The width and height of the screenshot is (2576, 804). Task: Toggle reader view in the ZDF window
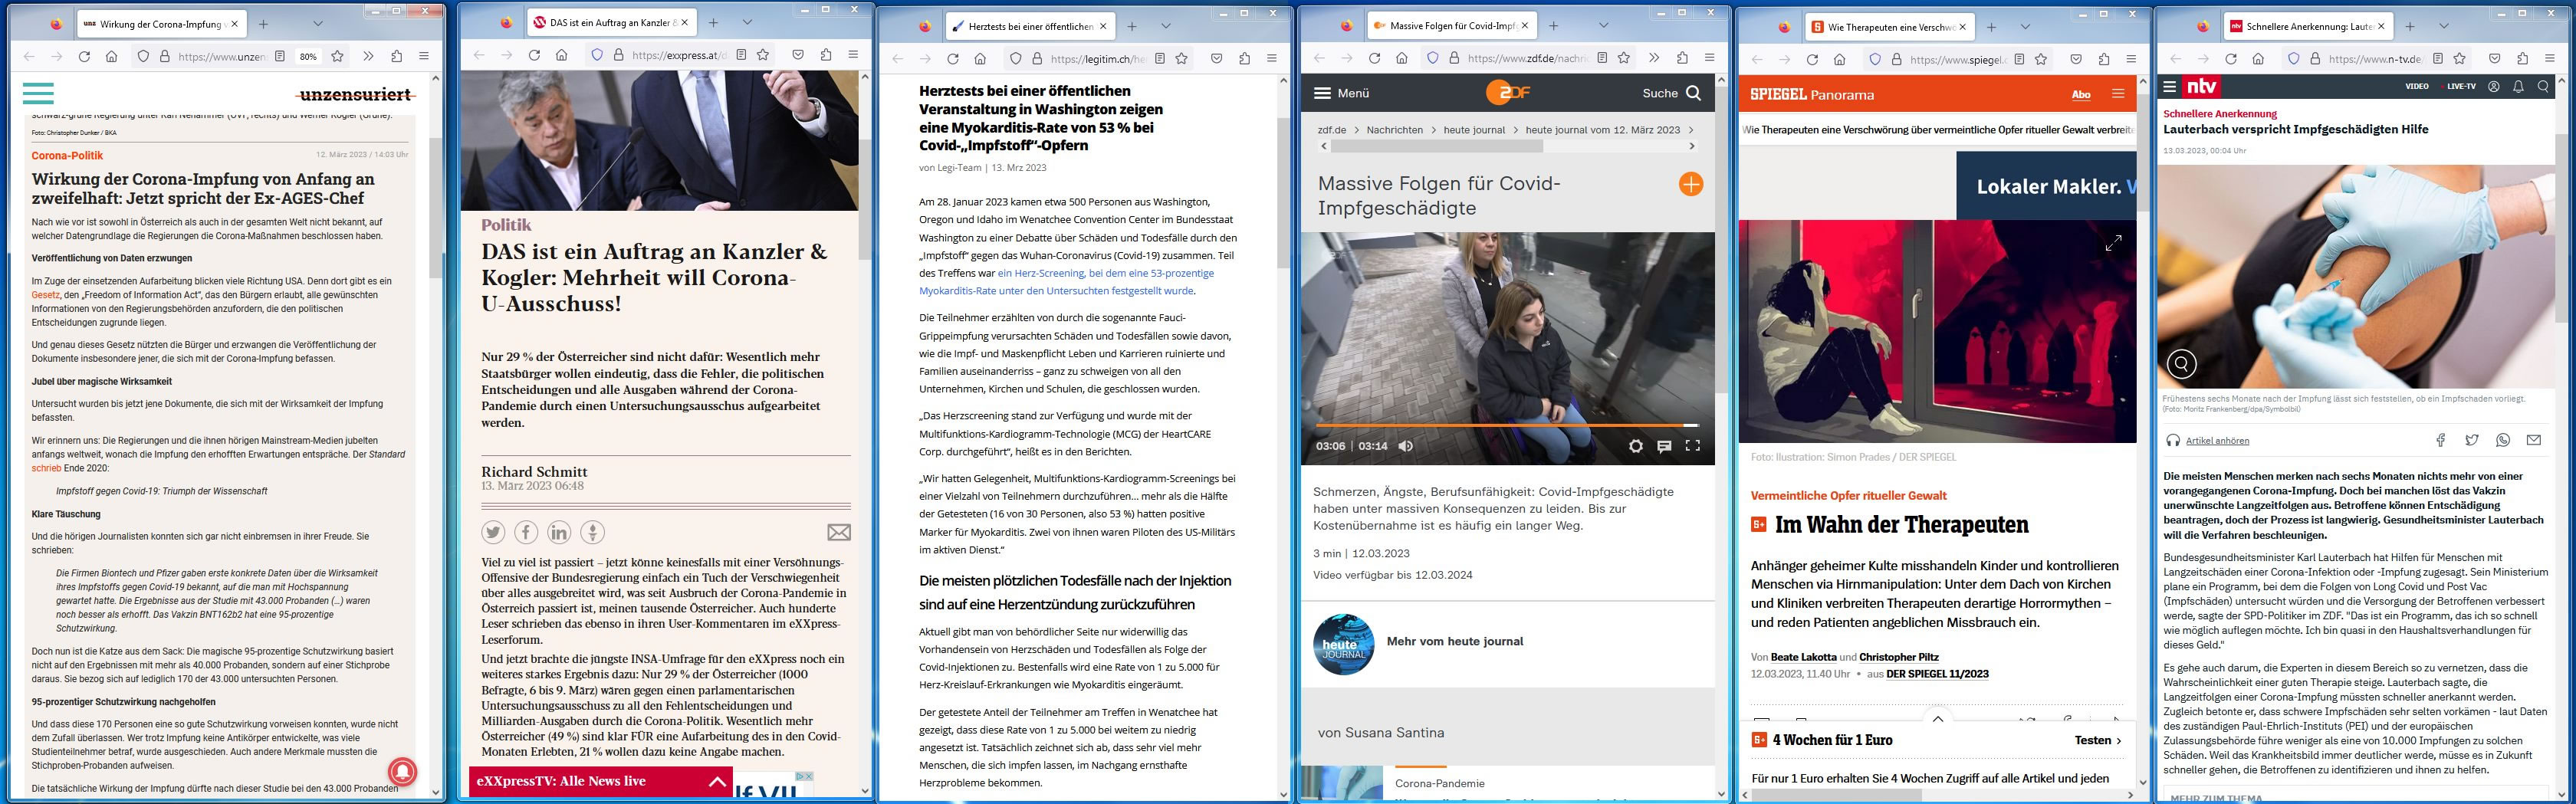click(x=1602, y=58)
